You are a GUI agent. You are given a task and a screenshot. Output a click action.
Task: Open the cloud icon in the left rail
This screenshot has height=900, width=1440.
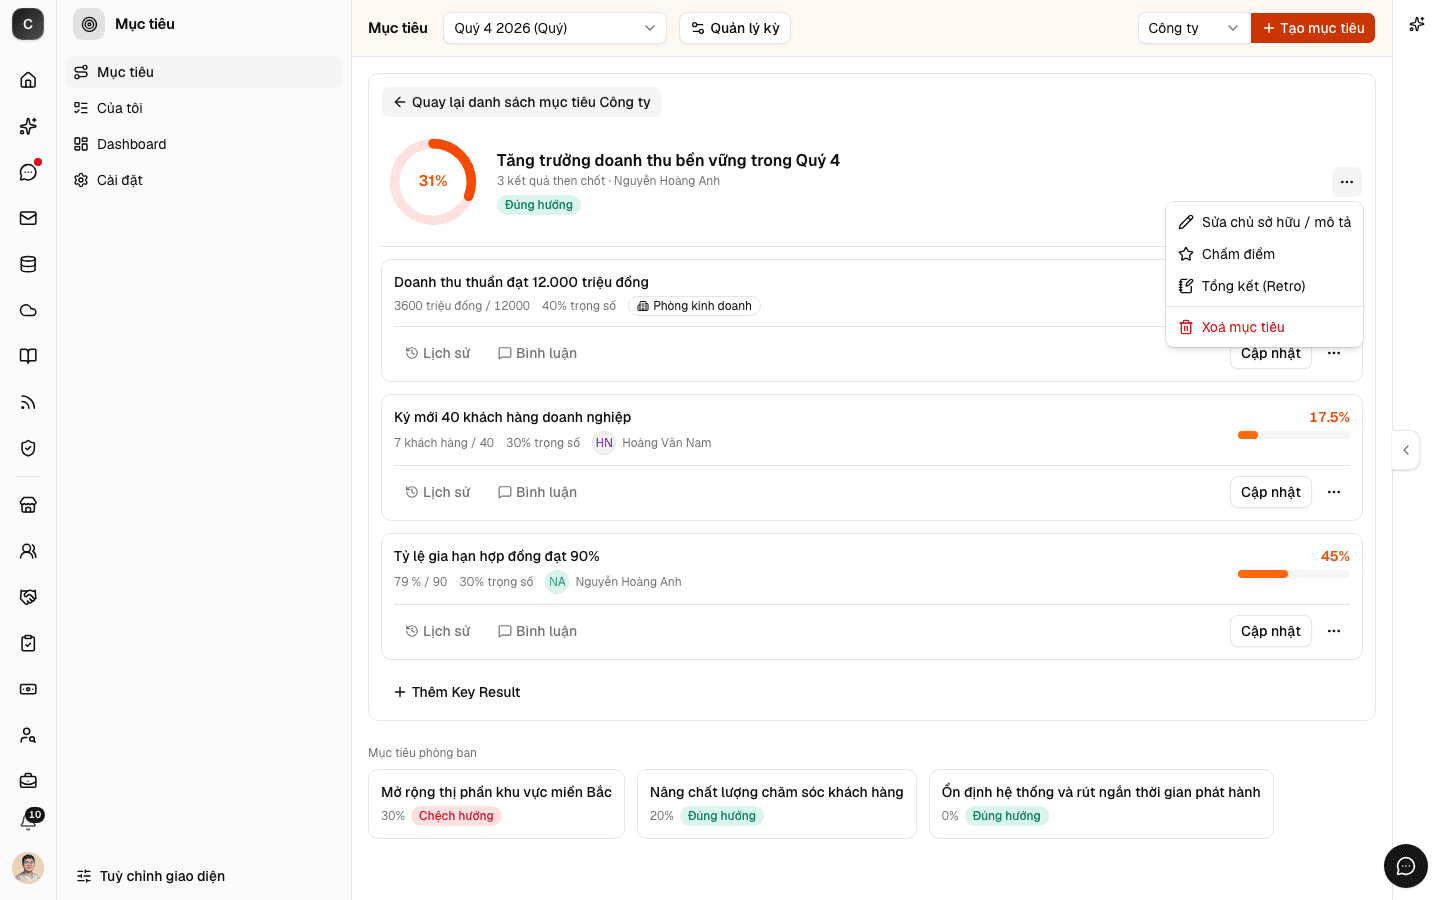click(28, 310)
